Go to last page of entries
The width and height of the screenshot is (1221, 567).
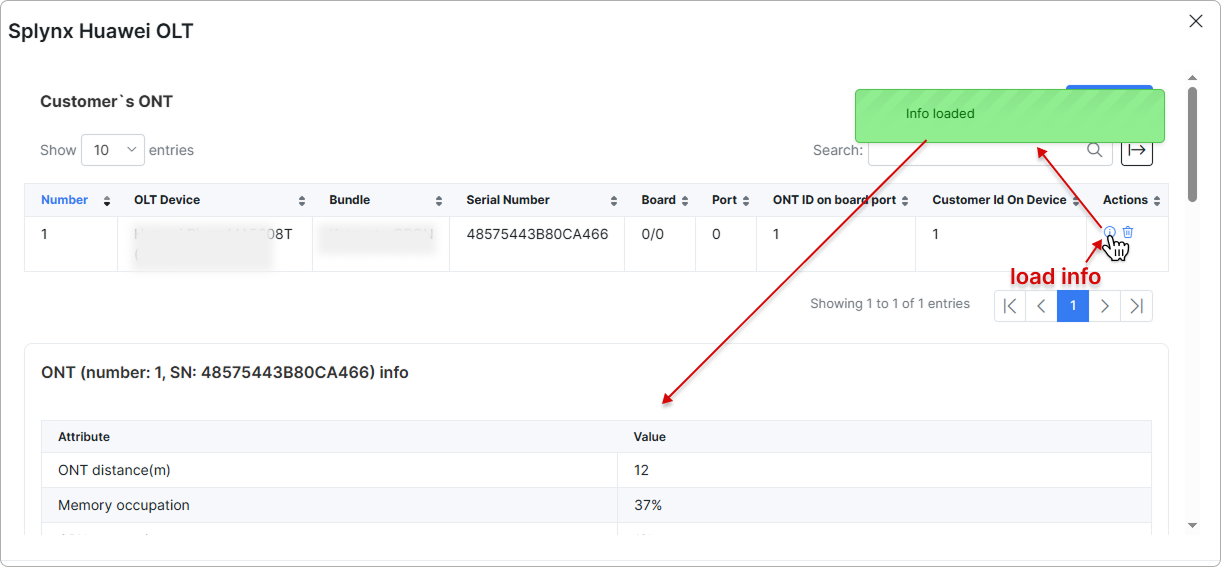click(x=1137, y=306)
